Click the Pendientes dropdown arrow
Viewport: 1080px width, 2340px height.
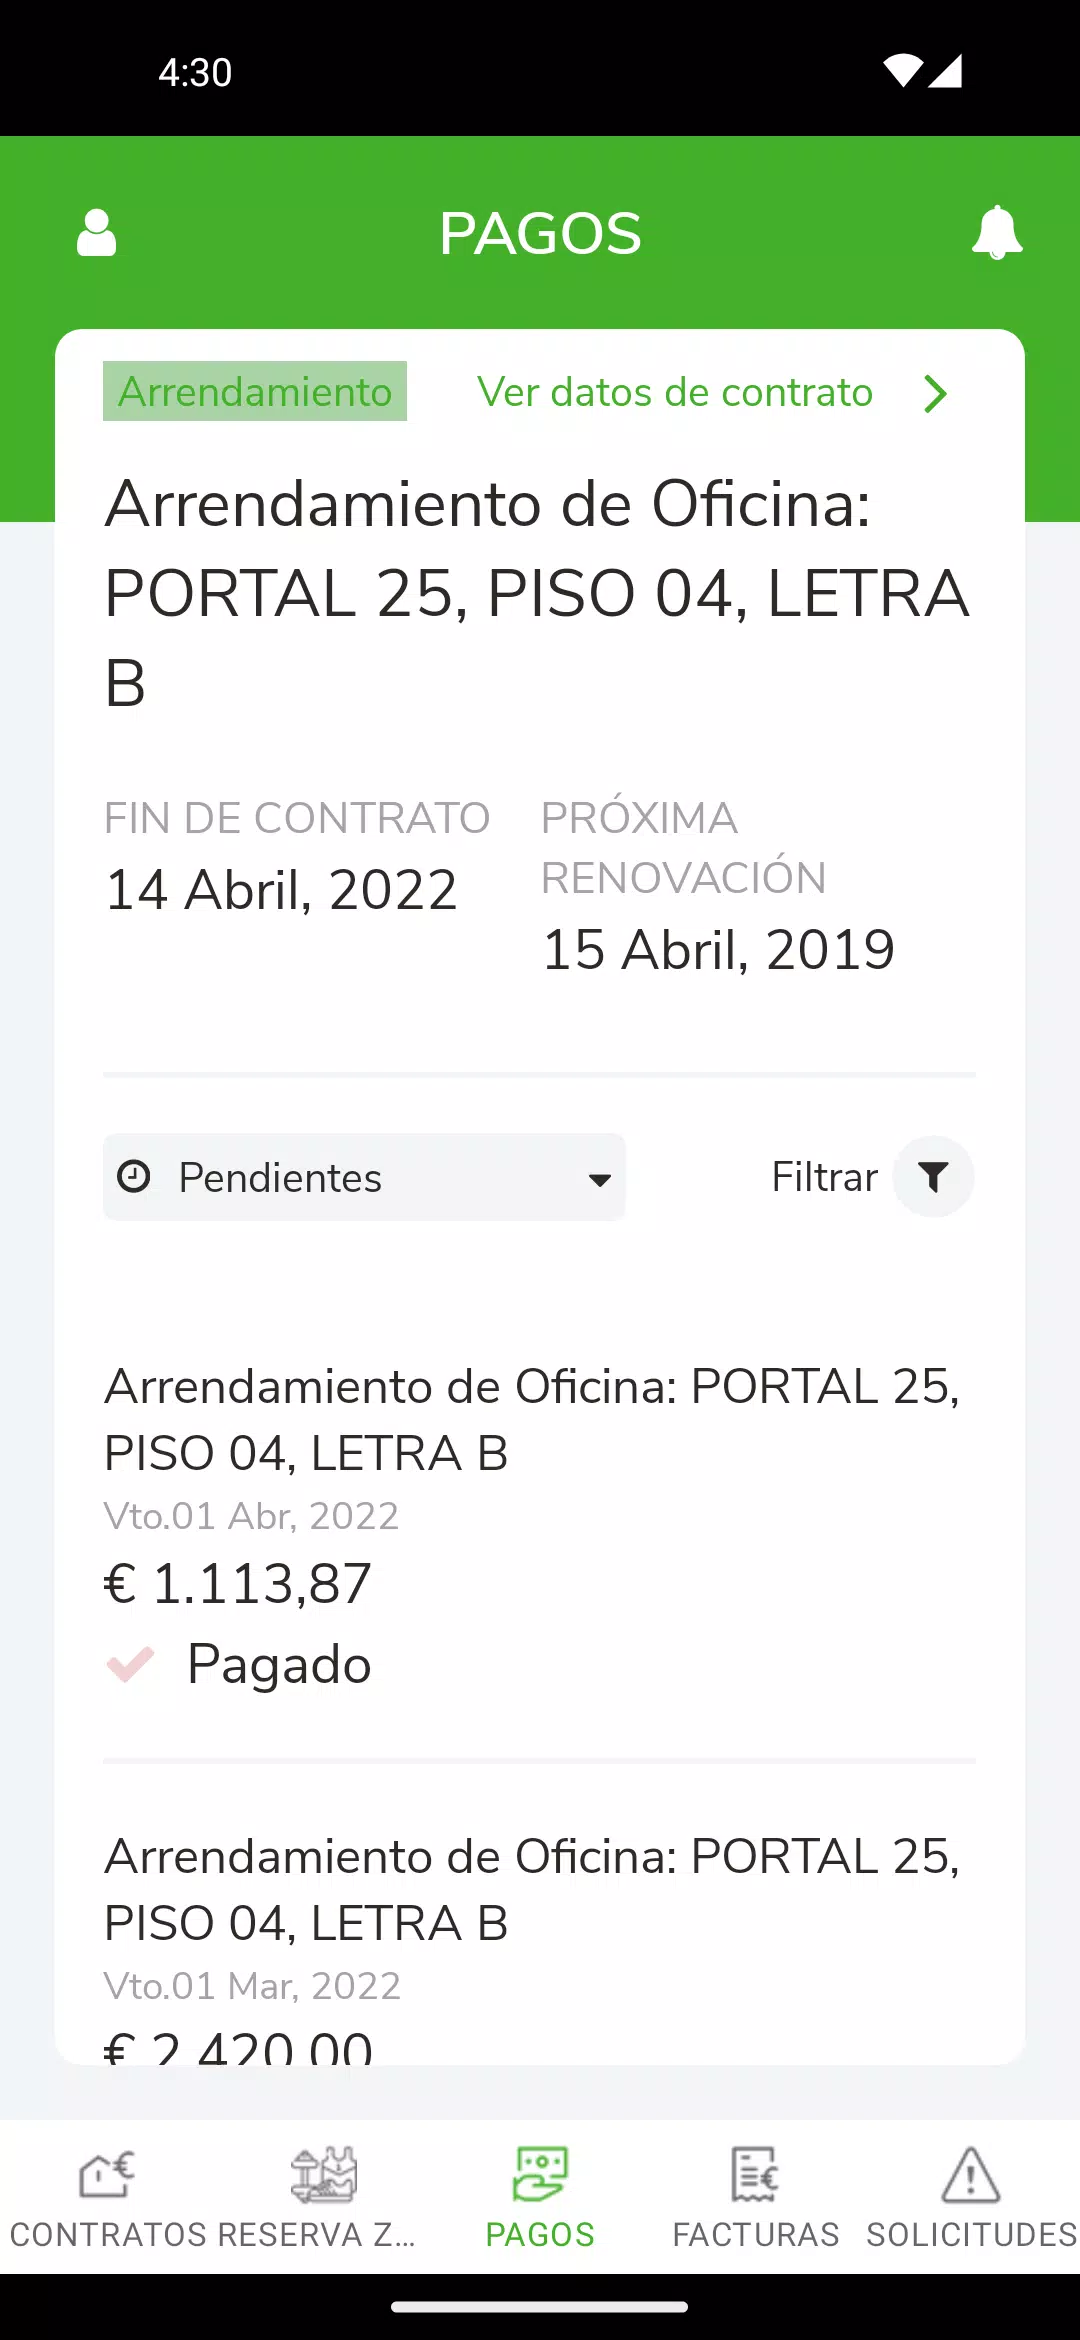(x=600, y=1180)
